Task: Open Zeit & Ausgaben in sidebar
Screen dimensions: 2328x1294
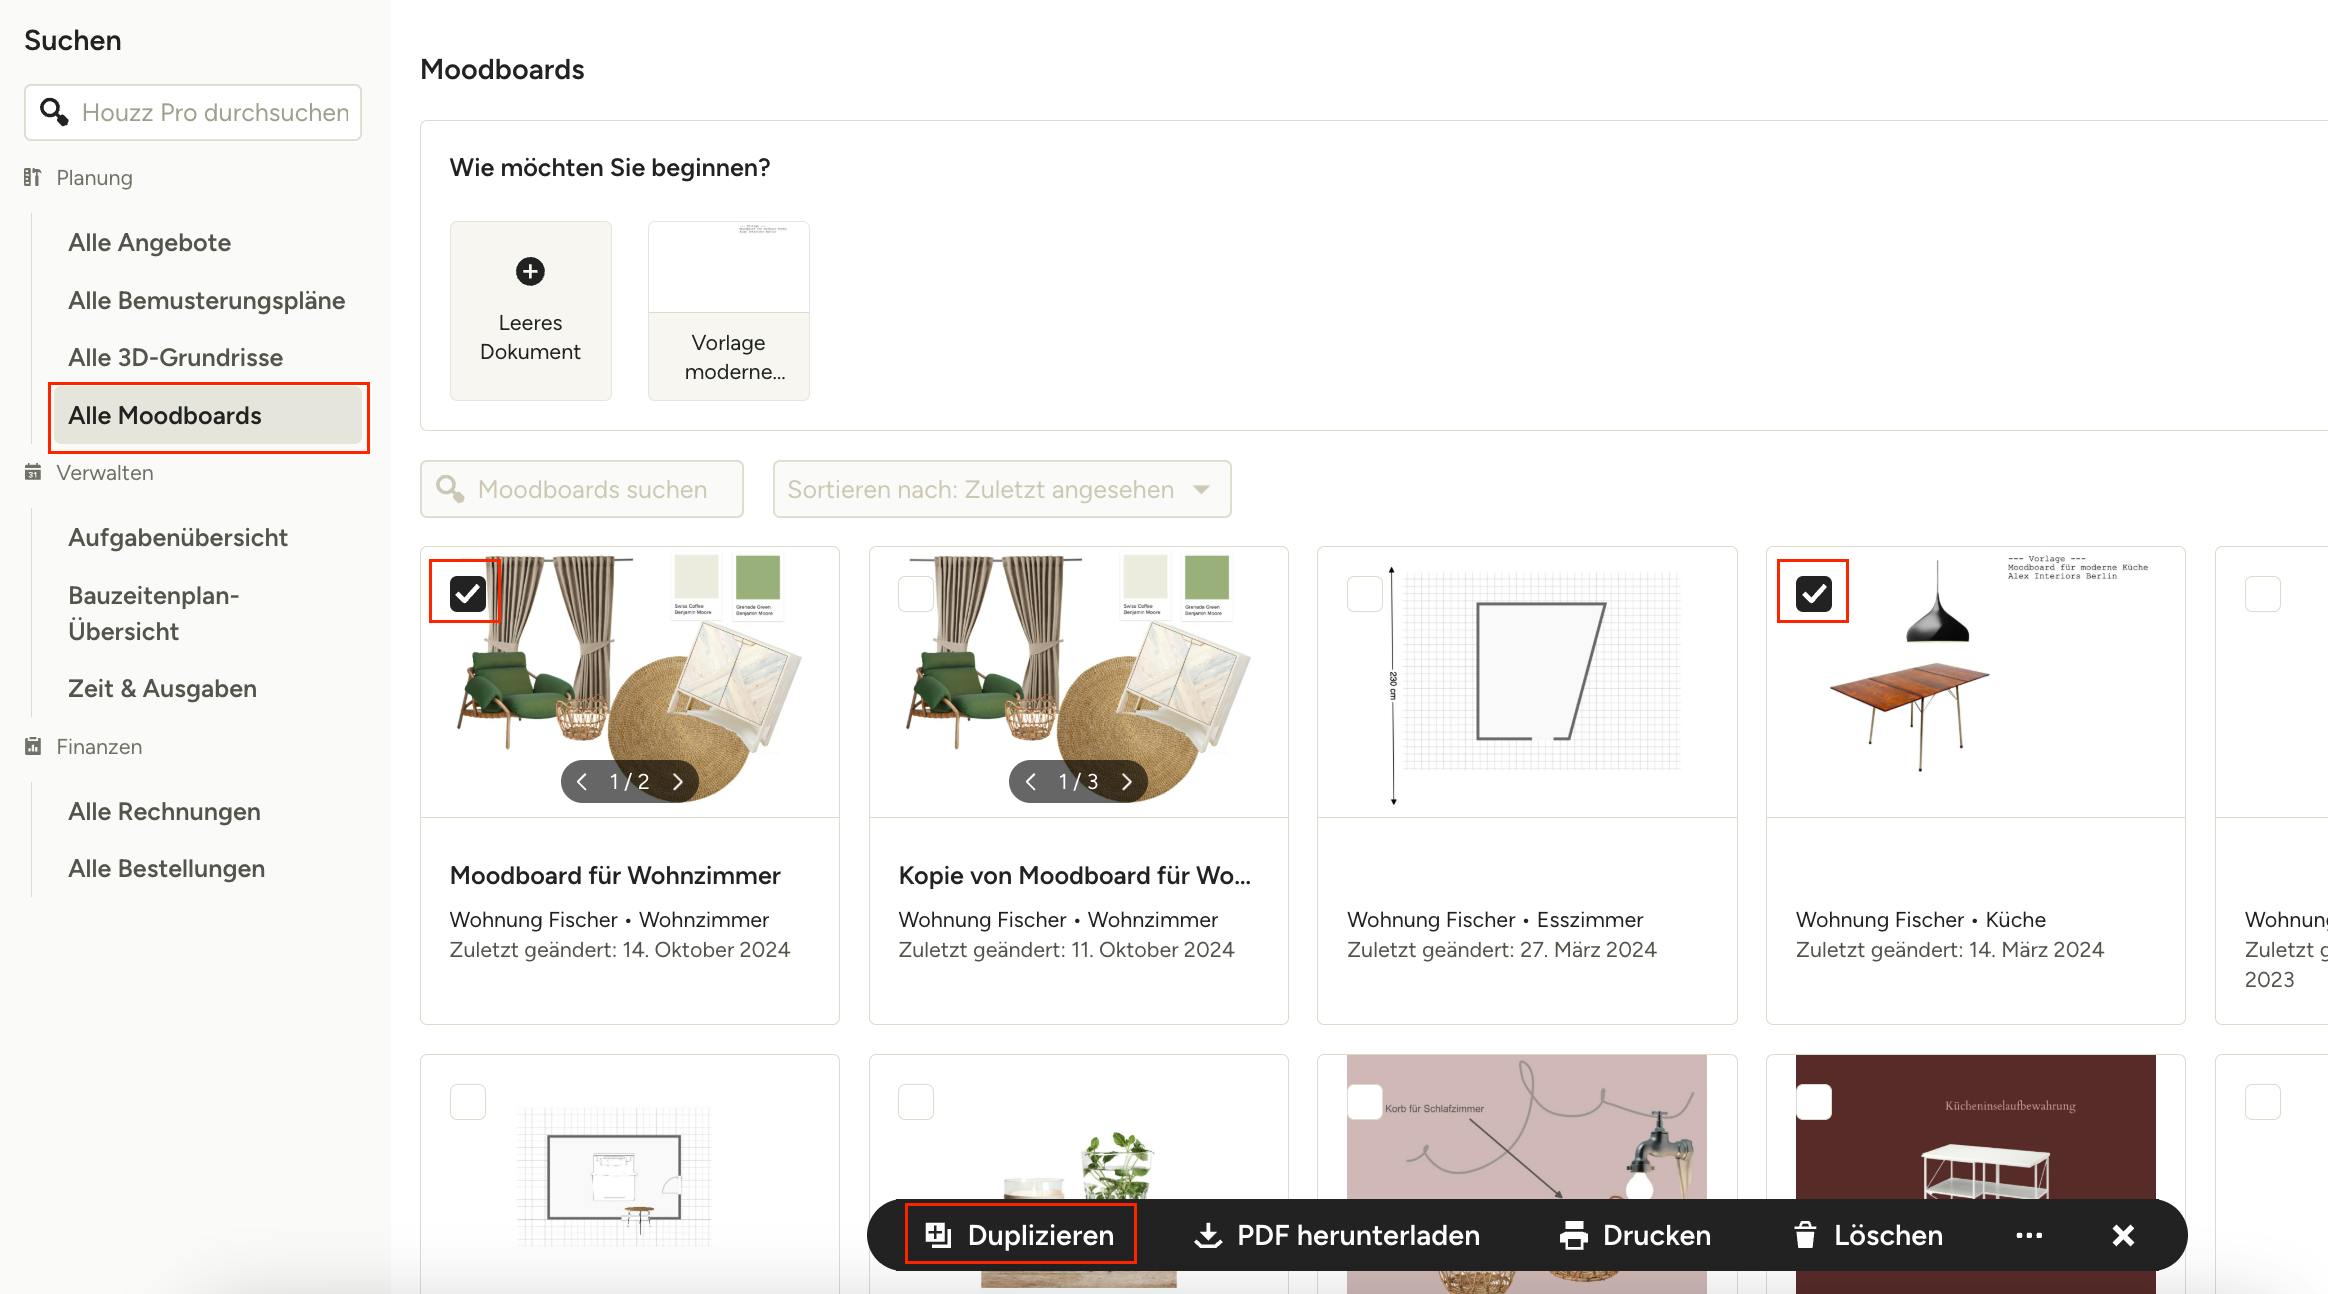Action: pos(163,688)
